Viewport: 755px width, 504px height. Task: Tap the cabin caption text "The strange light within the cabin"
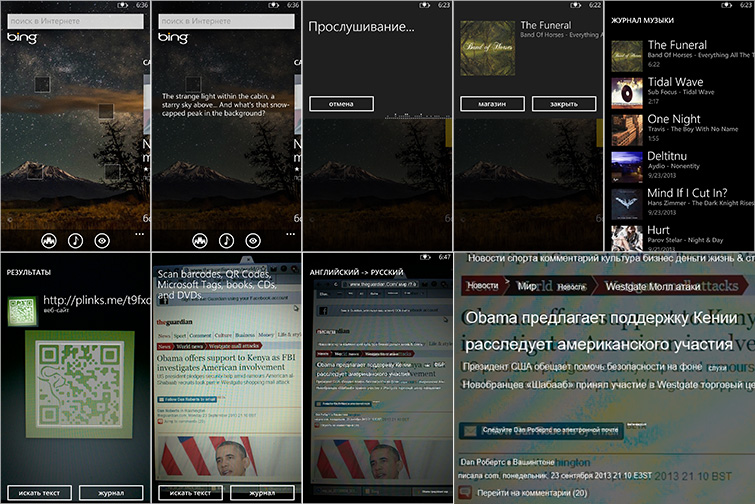(x=225, y=104)
